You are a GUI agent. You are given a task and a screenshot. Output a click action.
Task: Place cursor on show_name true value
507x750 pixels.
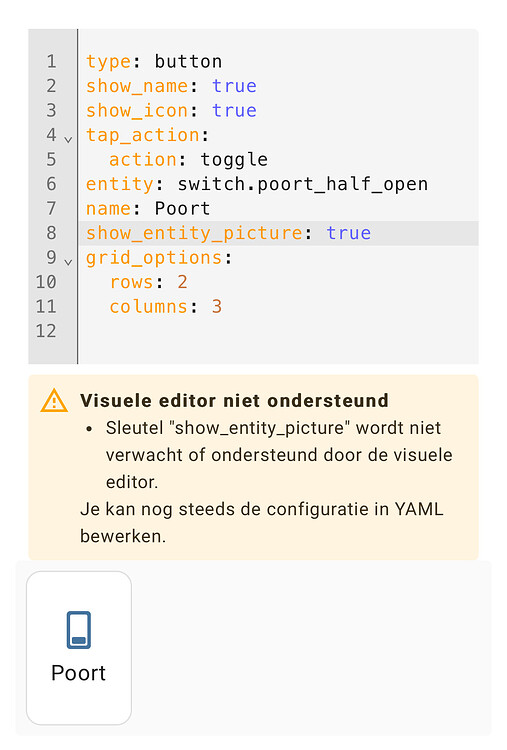[x=234, y=86]
